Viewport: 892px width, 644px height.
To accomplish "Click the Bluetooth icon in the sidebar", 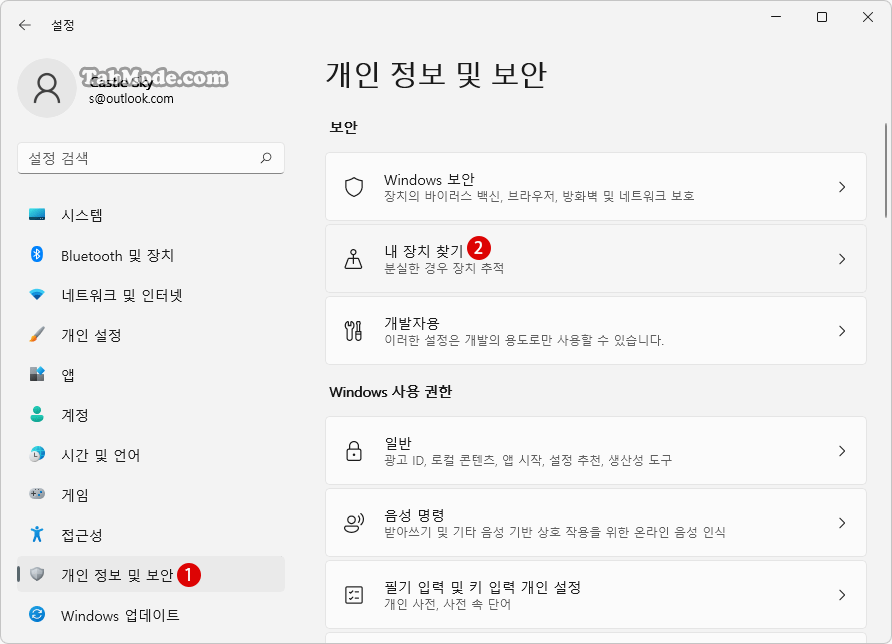I will coord(37,254).
